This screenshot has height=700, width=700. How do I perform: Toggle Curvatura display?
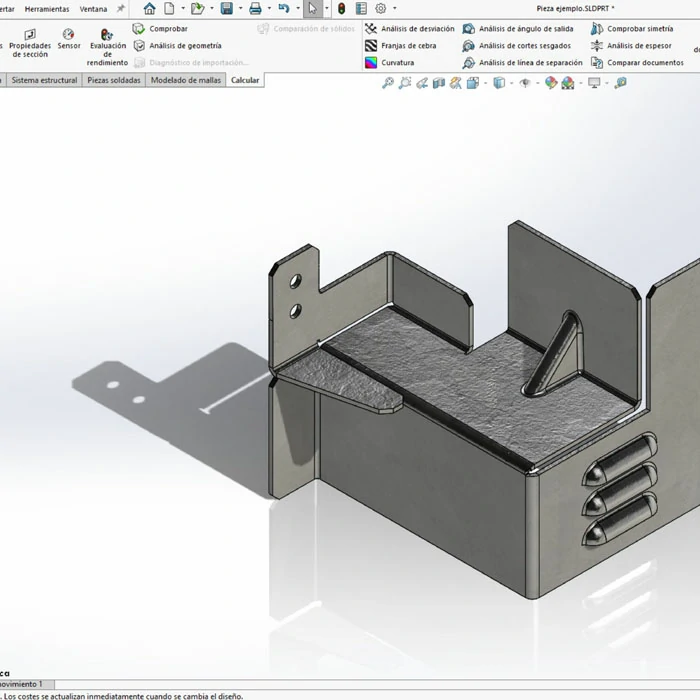390,62
